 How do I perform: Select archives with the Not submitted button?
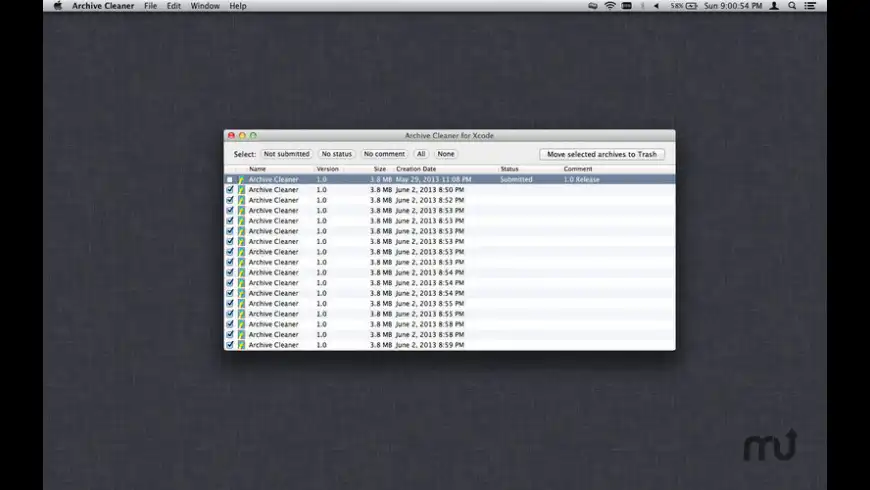[x=286, y=154]
